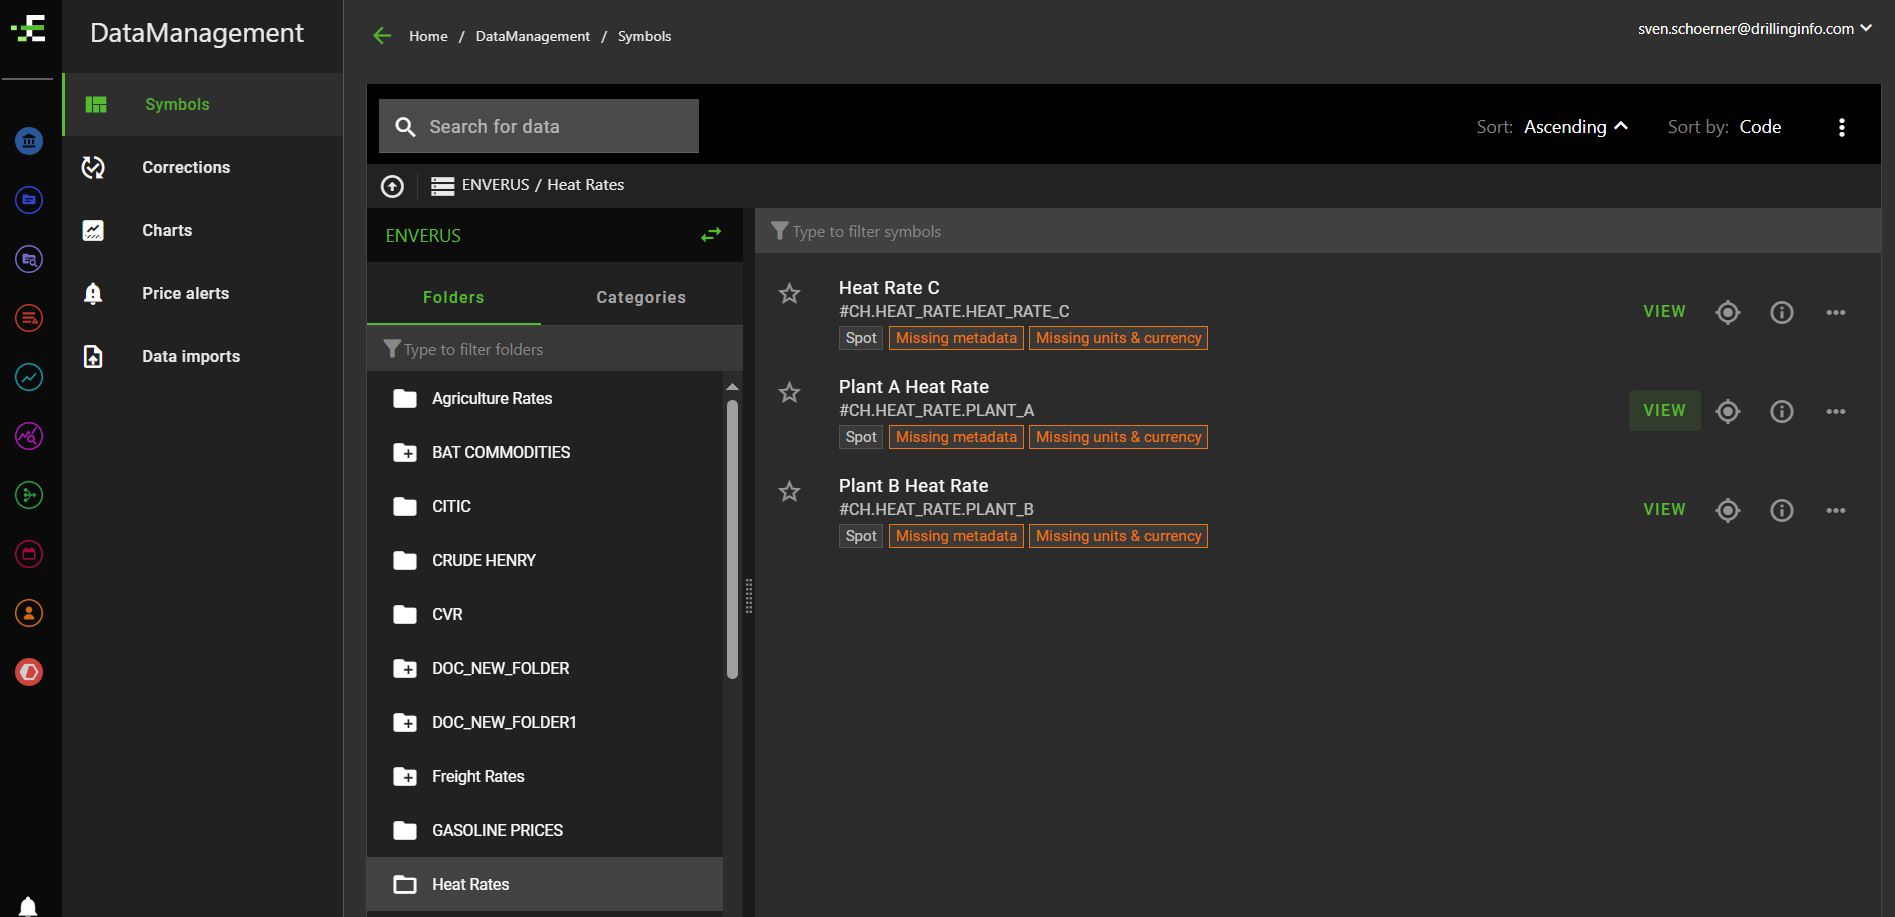The image size is (1895, 917).
Task: Open the vertical three-dot options menu
Action: (1841, 127)
